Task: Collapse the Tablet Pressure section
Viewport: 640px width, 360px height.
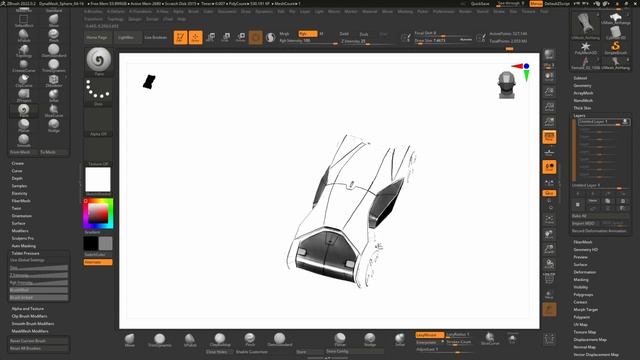Action: tap(25, 253)
